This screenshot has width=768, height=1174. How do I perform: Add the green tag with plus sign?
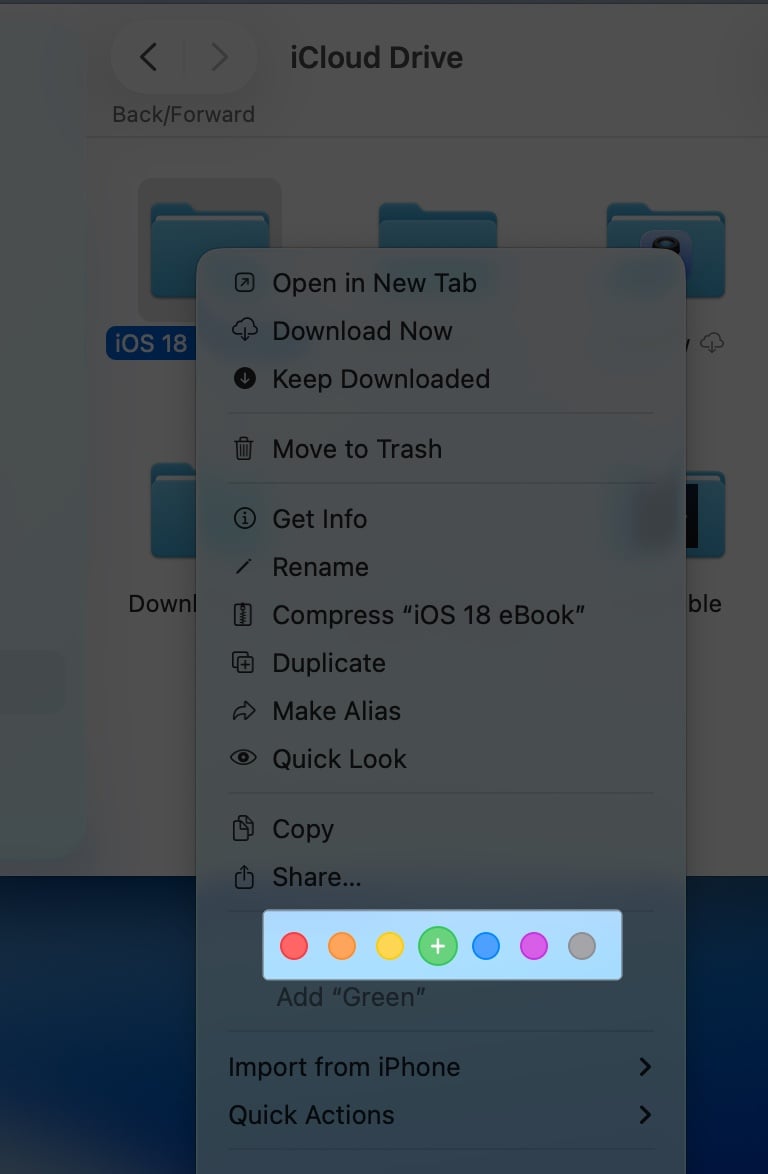pos(438,946)
